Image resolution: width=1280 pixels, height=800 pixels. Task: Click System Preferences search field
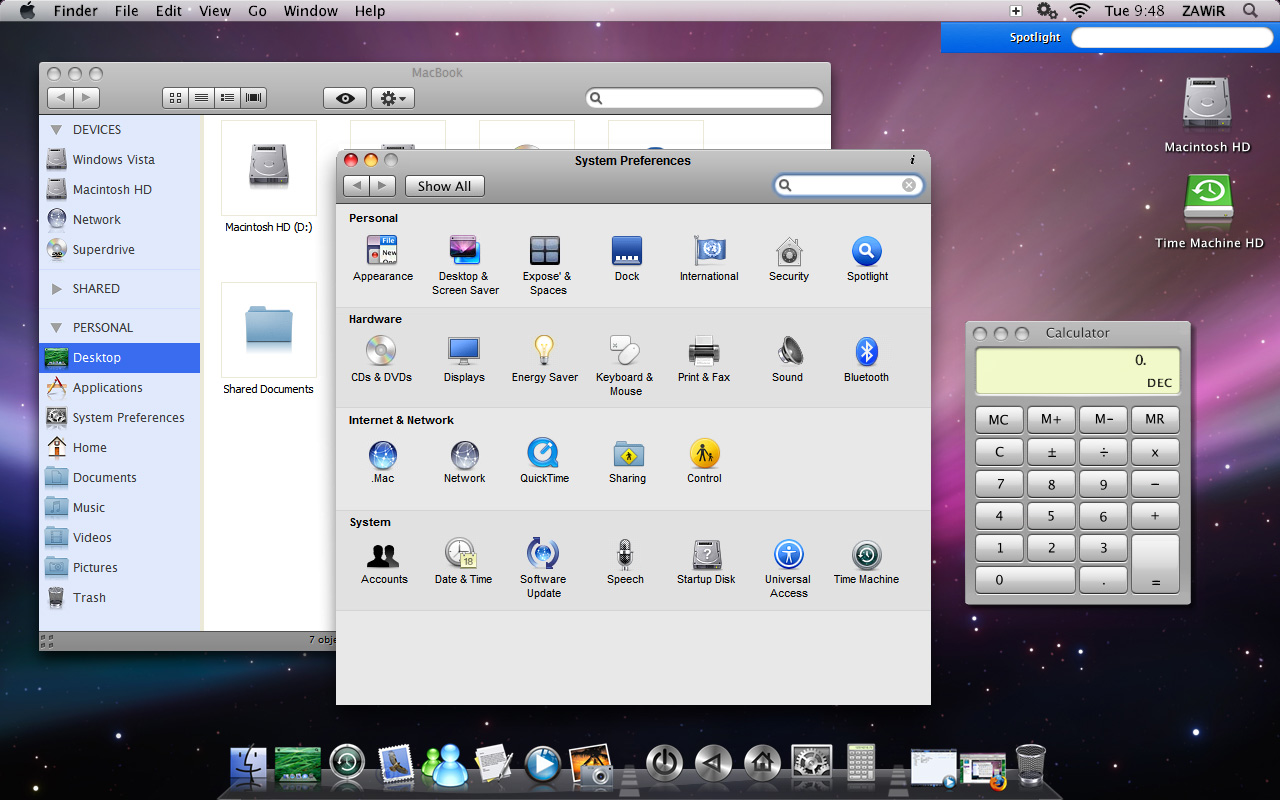848,185
